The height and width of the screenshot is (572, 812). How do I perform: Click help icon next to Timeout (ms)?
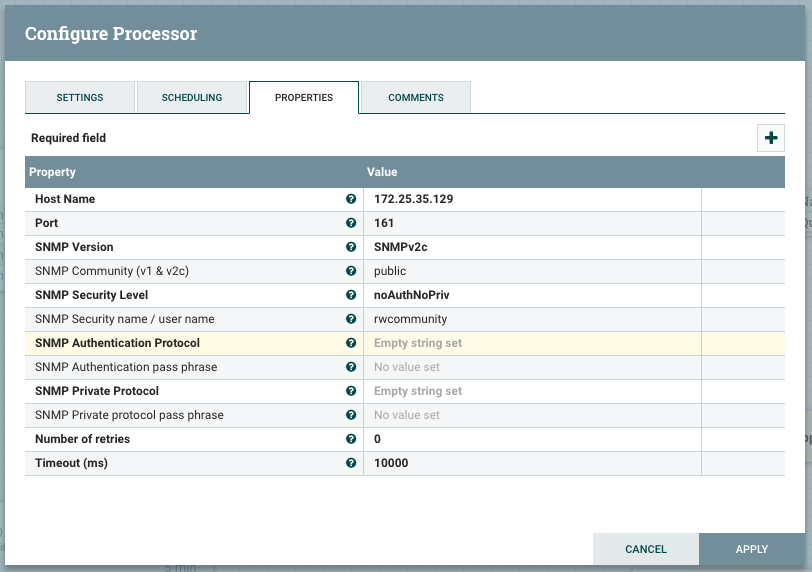(x=351, y=463)
